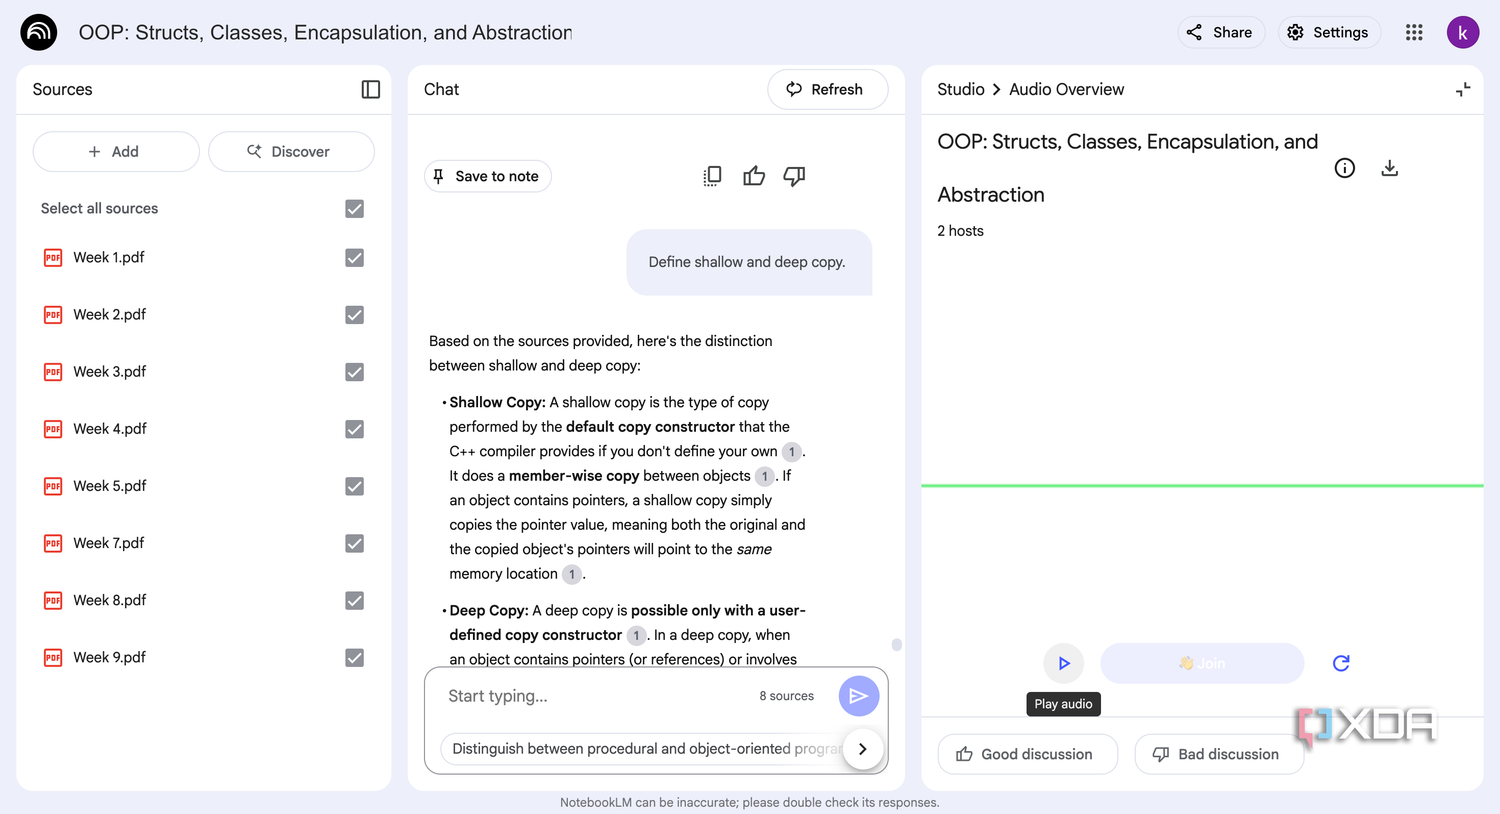Save the response to note
The image size is (1500, 814).
point(488,176)
